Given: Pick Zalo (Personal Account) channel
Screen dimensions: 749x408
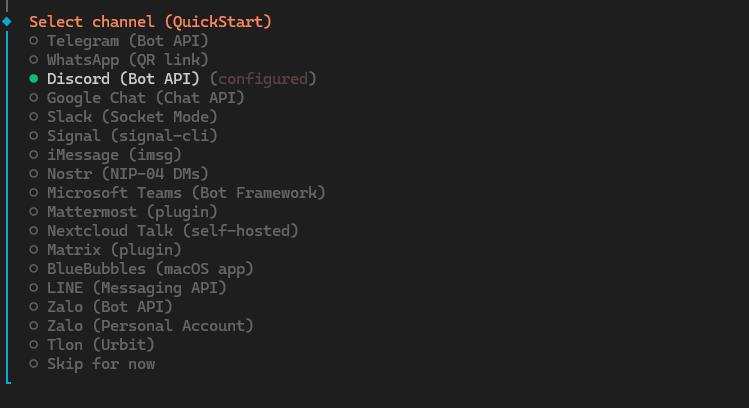Looking at the screenshot, I should click(150, 326).
